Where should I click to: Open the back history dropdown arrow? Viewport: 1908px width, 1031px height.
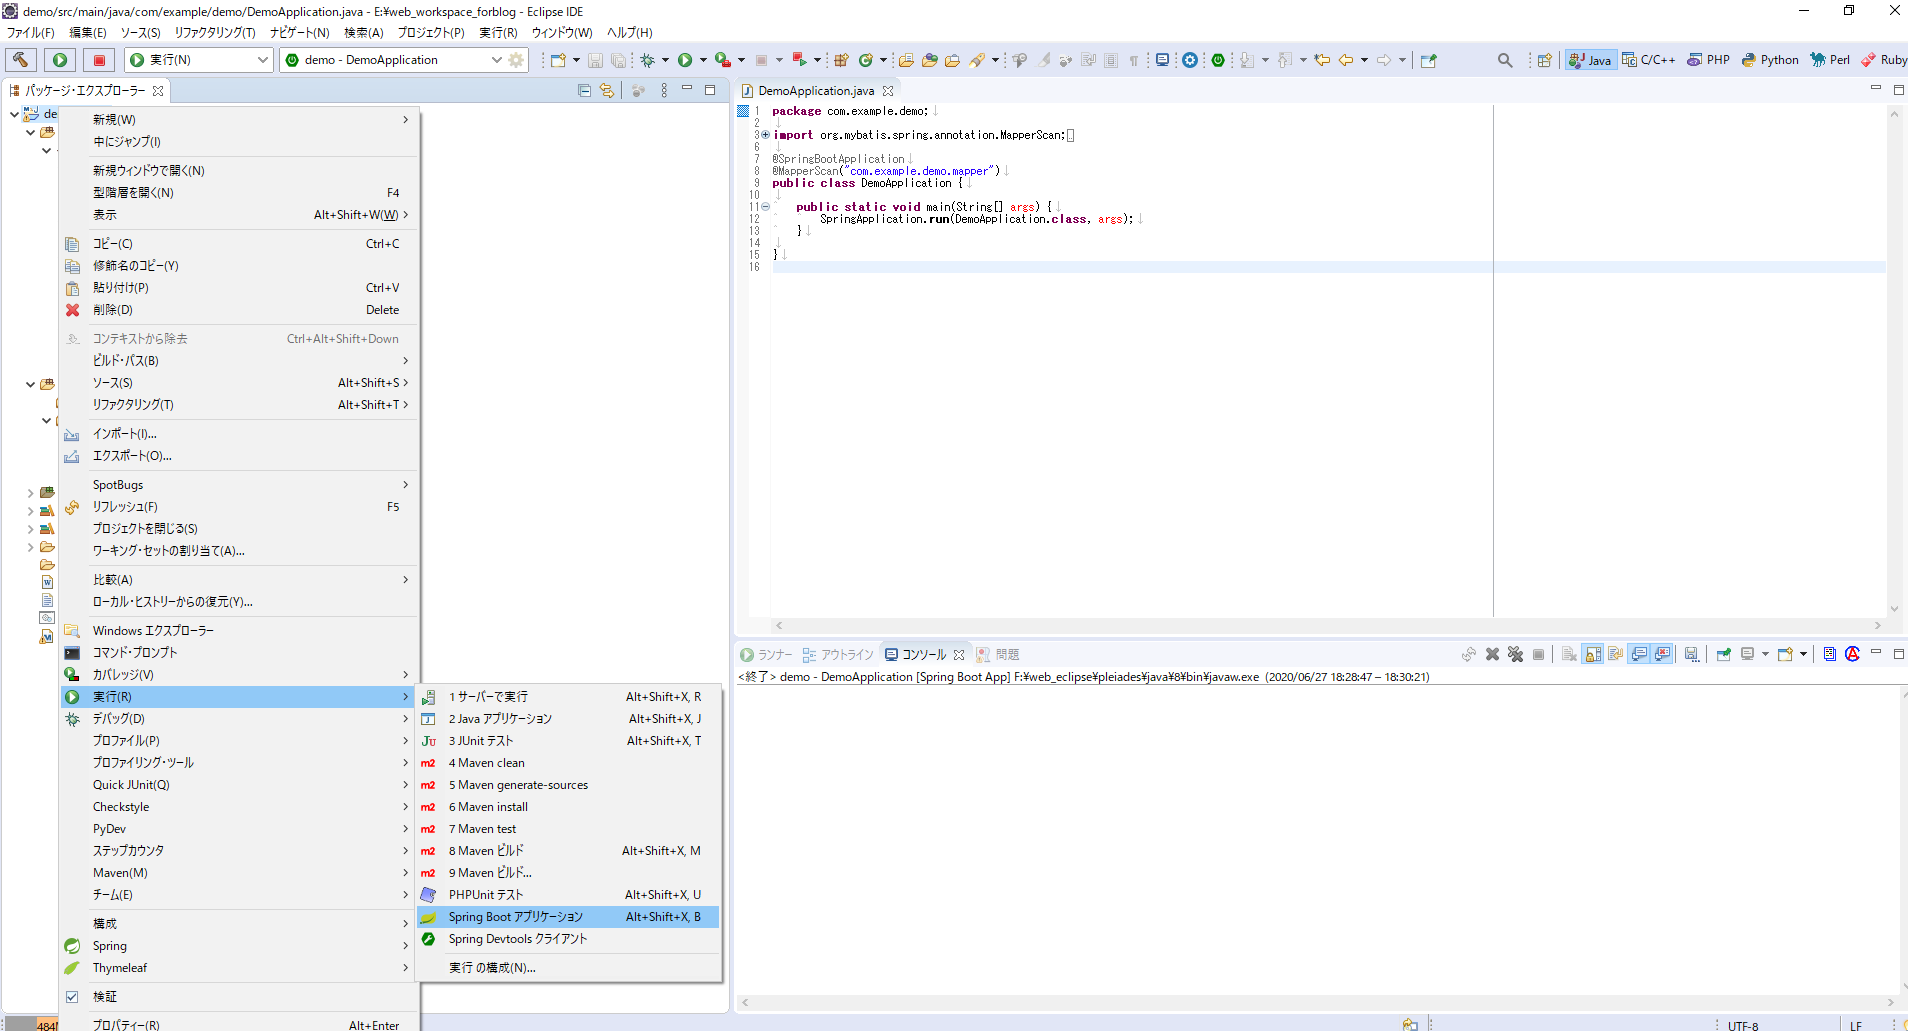click(x=1364, y=60)
